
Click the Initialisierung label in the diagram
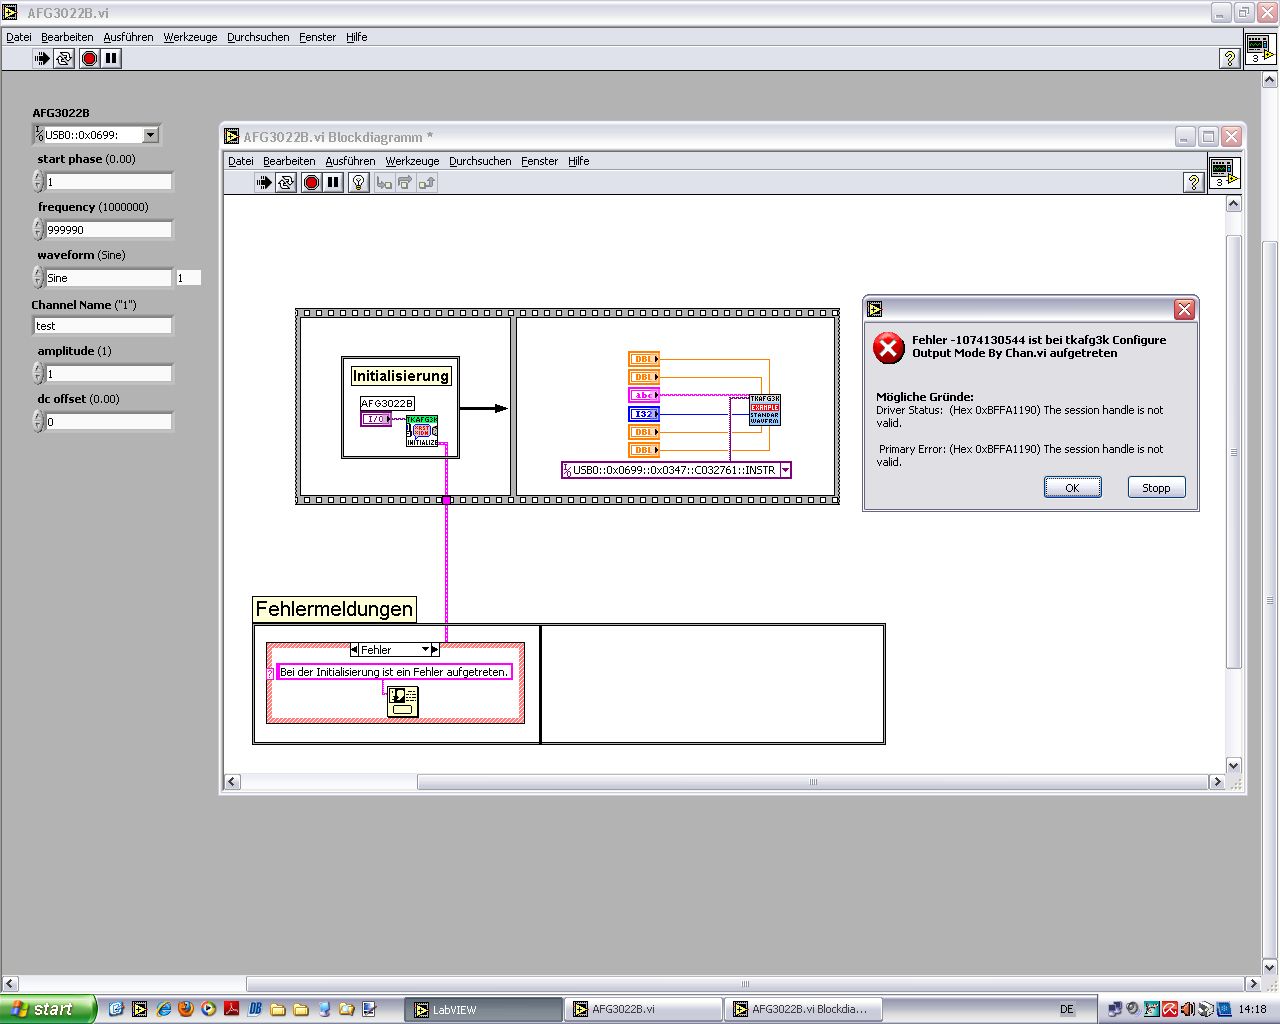pos(401,376)
